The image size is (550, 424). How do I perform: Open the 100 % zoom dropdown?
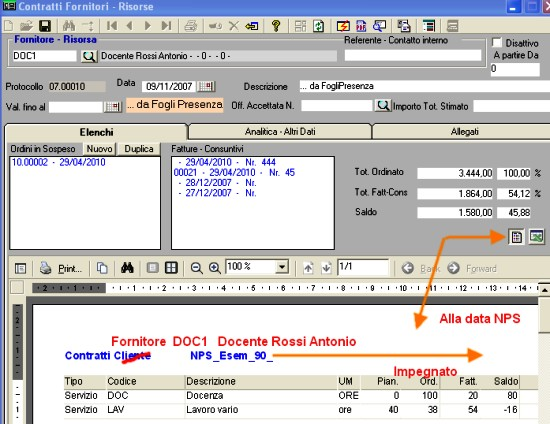[281, 267]
